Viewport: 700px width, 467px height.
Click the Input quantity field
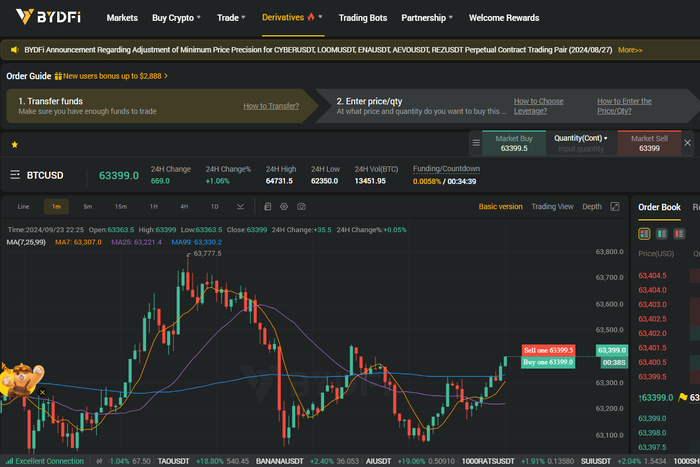click(x=581, y=149)
